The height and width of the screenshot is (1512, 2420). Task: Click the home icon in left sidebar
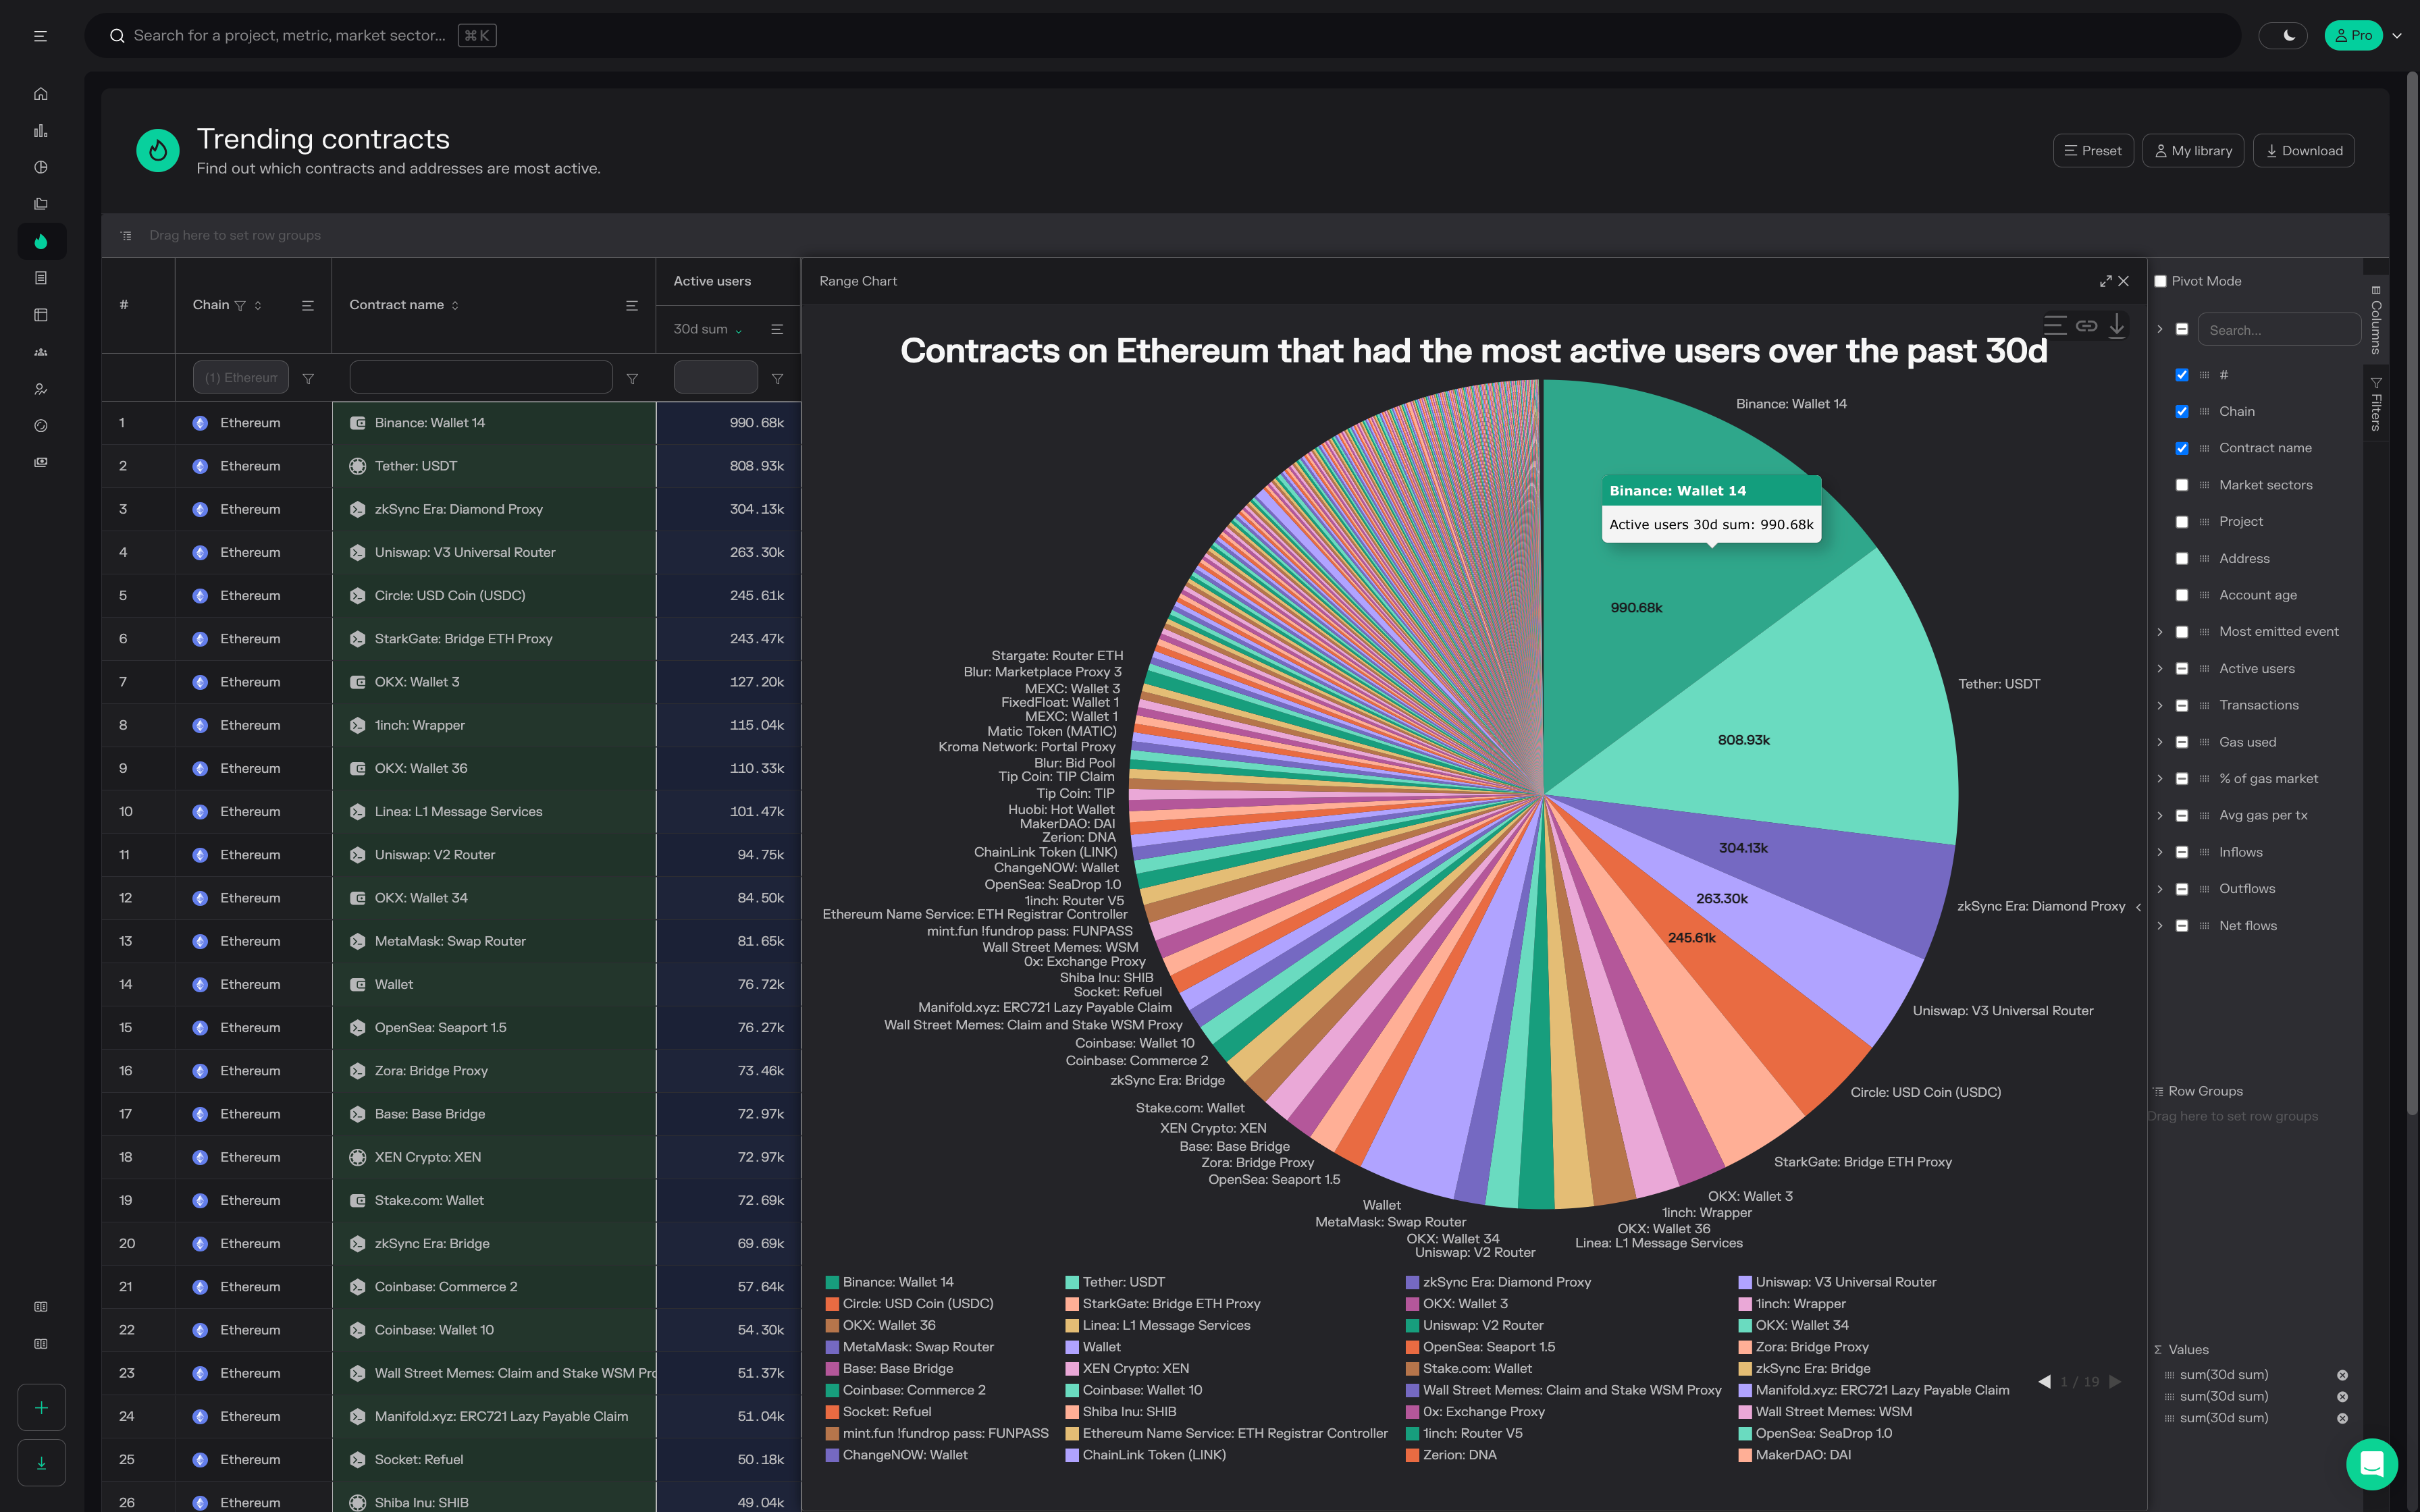(x=40, y=94)
